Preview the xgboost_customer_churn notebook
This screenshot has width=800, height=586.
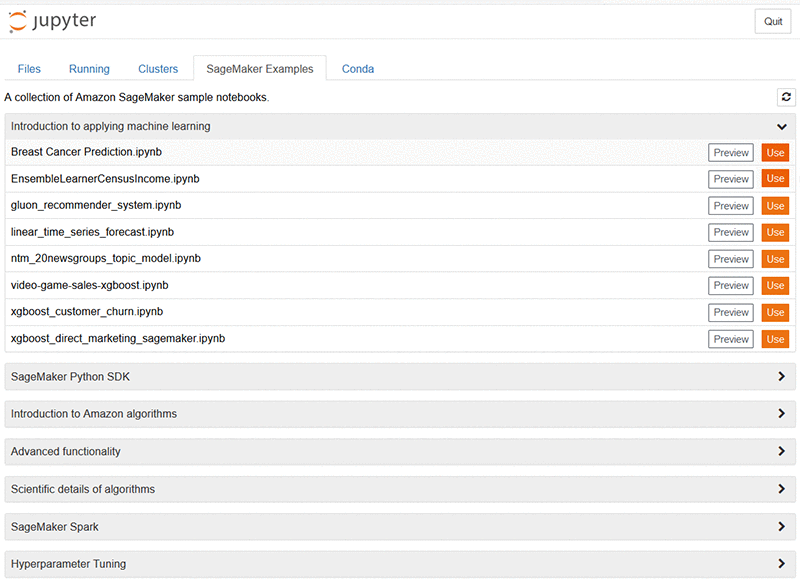(731, 312)
